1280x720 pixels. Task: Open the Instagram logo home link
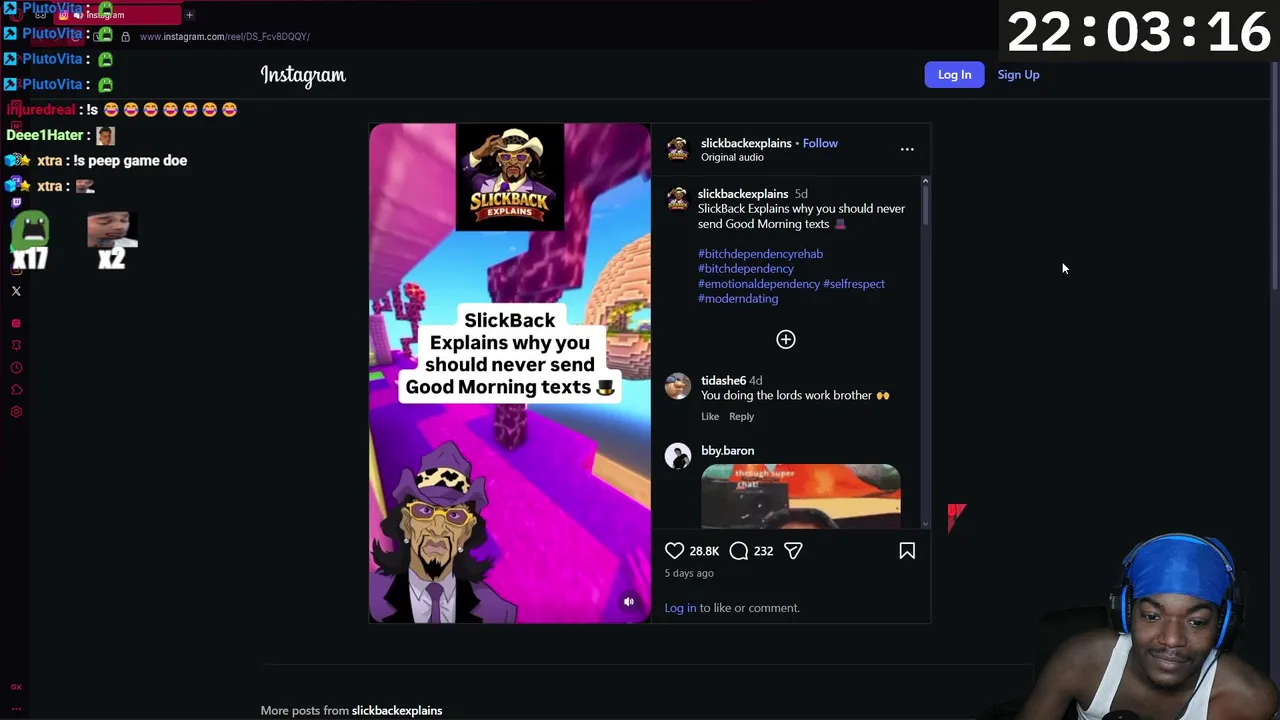(303, 76)
